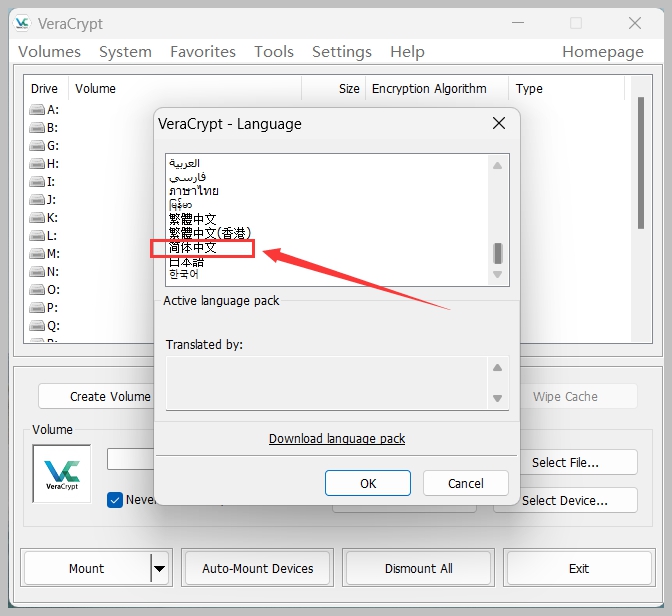Open the Mount button dropdown arrow

pos(159,568)
